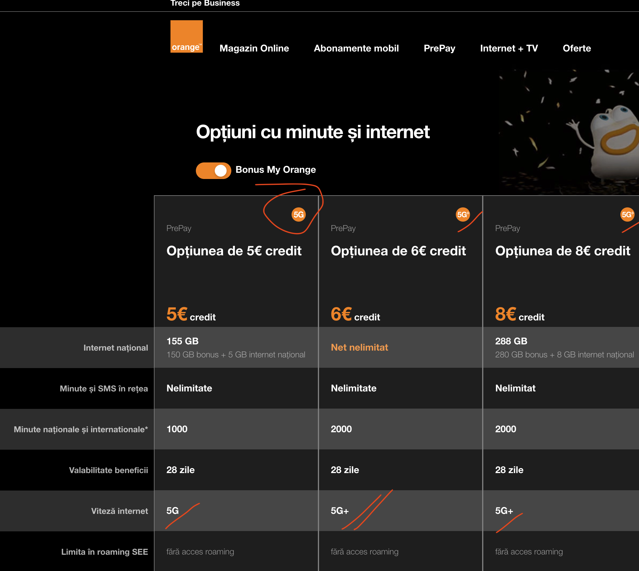The image size is (639, 571).
Task: Open the PrePay menu
Action: coord(439,49)
